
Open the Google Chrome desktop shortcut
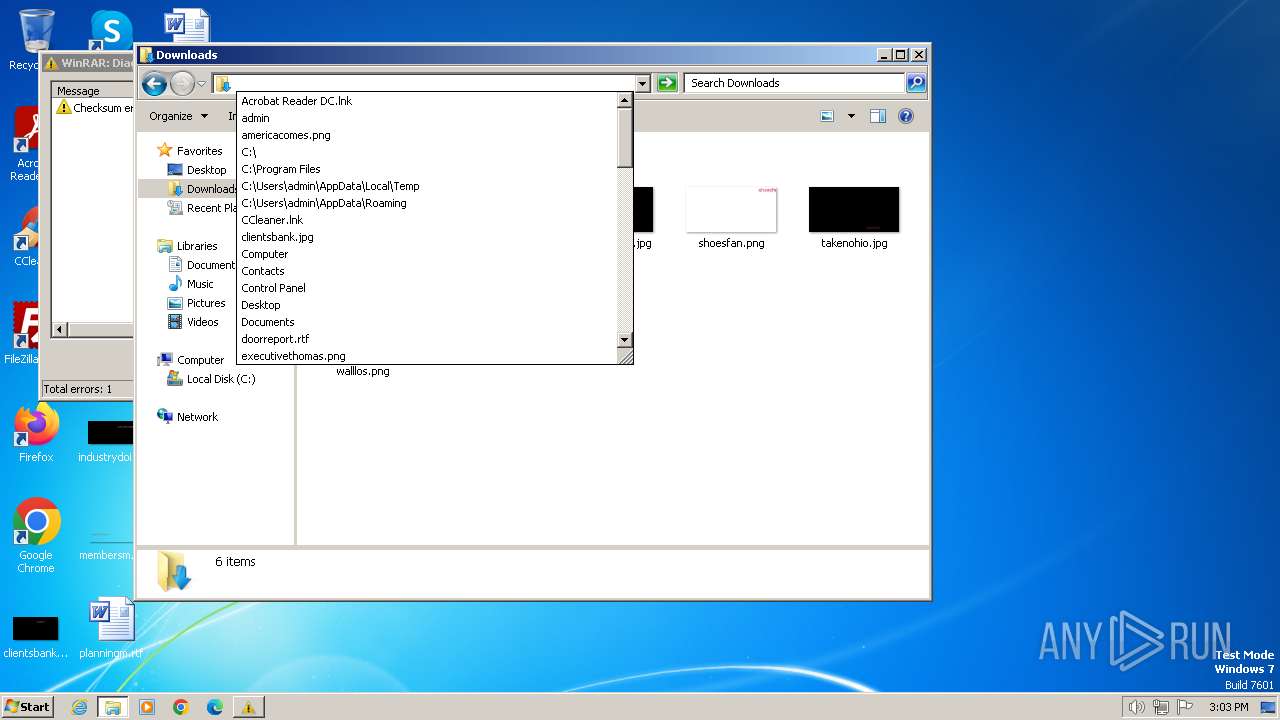coord(36,537)
